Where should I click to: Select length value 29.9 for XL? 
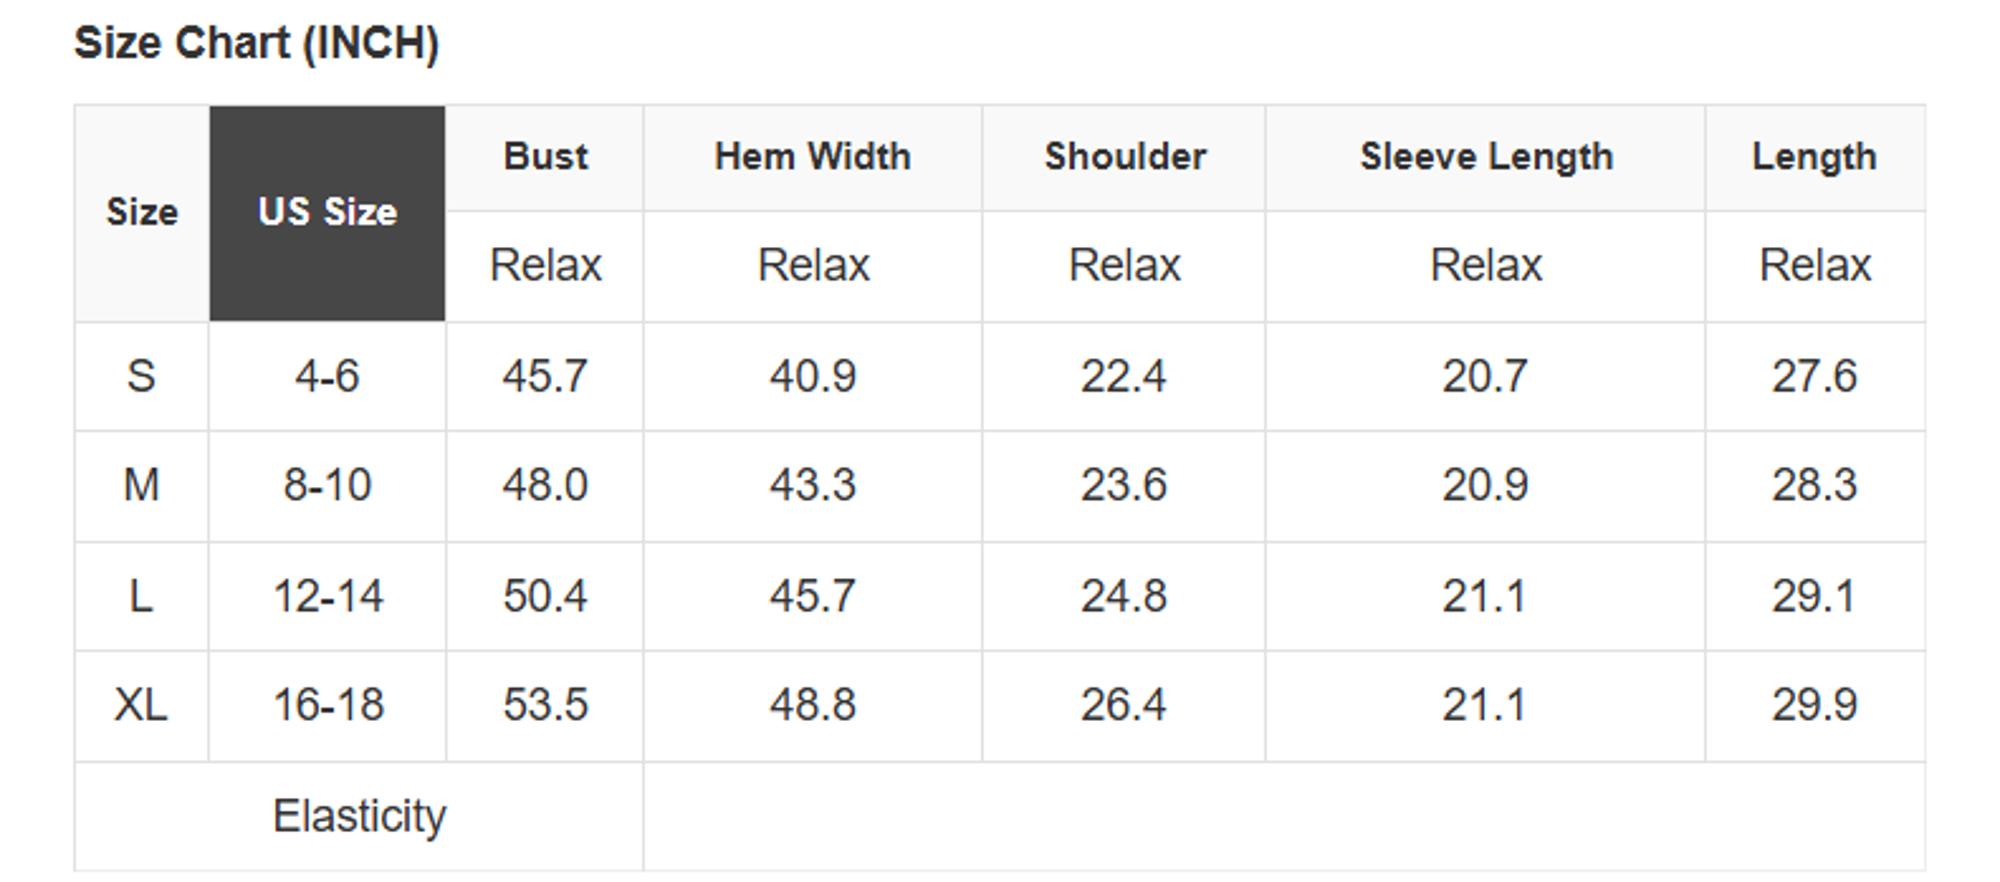(x=1814, y=705)
